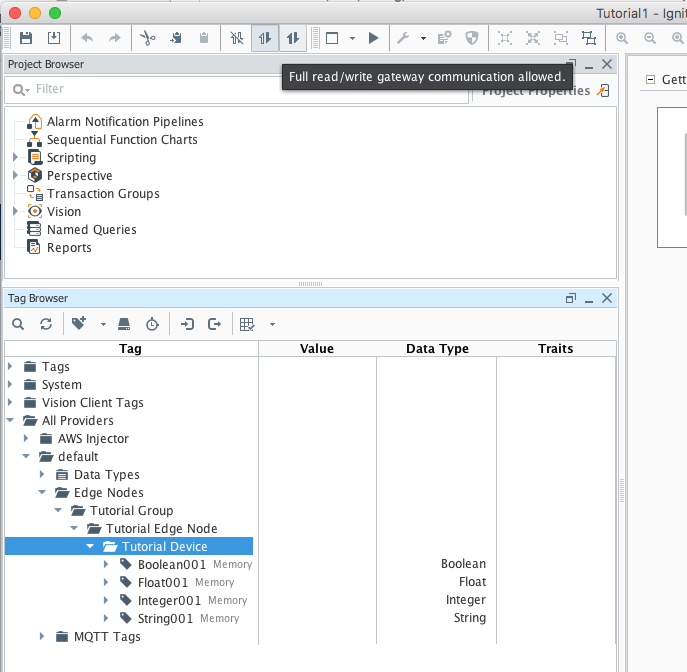Refresh the Tag Browser
This screenshot has width=687, height=672.
pos(45,324)
